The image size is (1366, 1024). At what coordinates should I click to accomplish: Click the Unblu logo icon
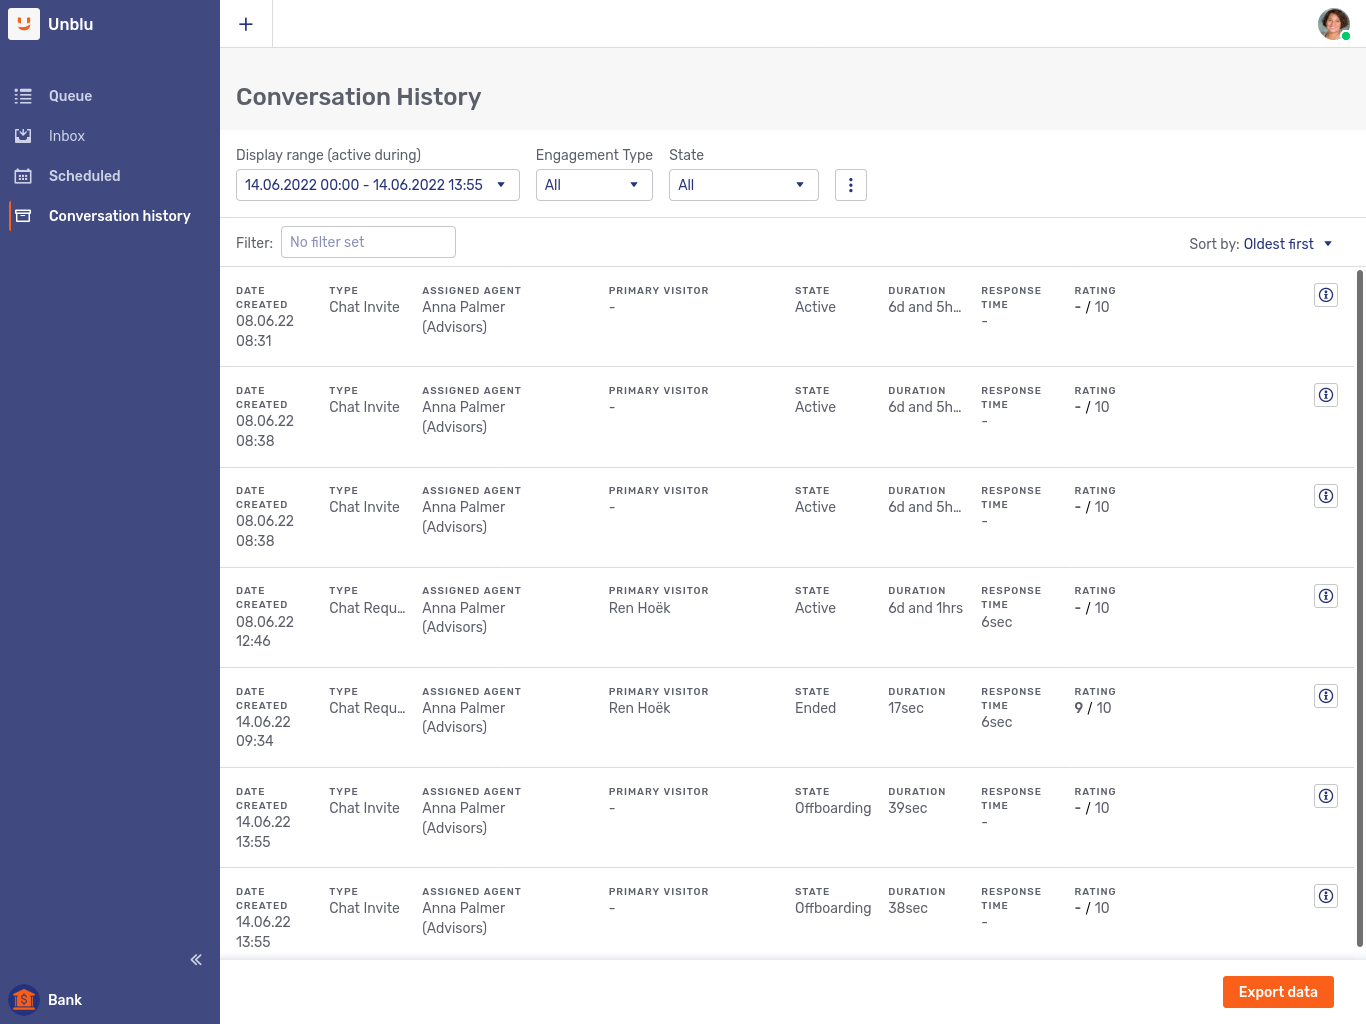24,24
